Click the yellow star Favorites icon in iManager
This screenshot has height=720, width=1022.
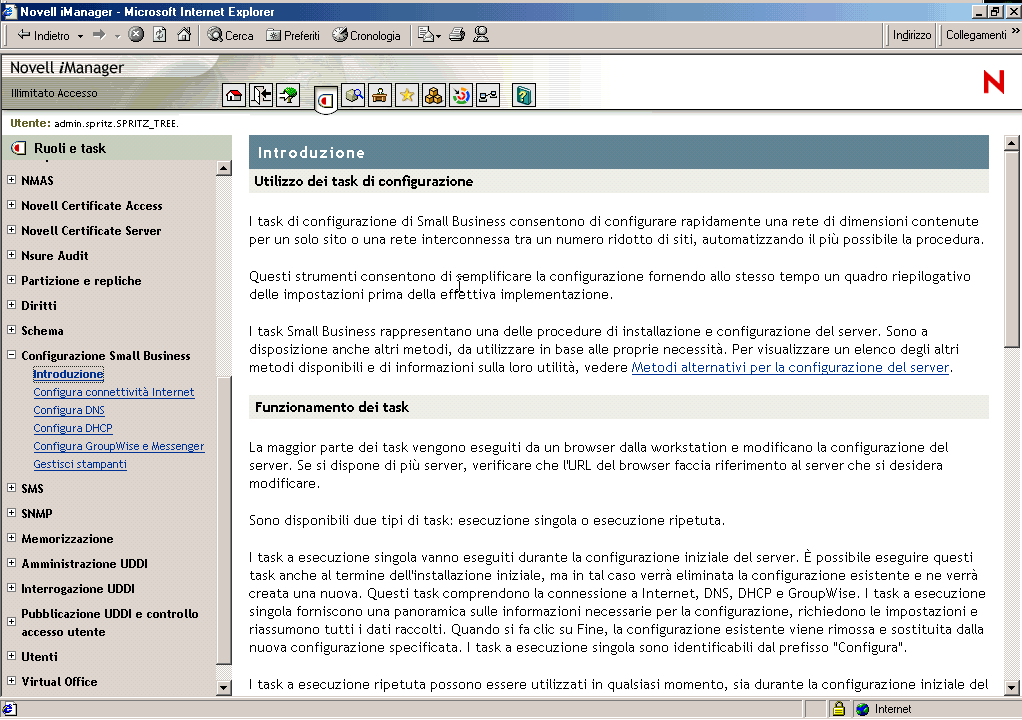point(407,96)
